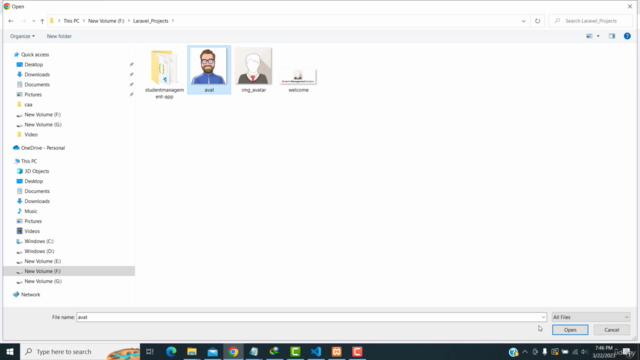The image size is (640, 360).
Task: Open the Organize menu
Action: click(x=22, y=36)
